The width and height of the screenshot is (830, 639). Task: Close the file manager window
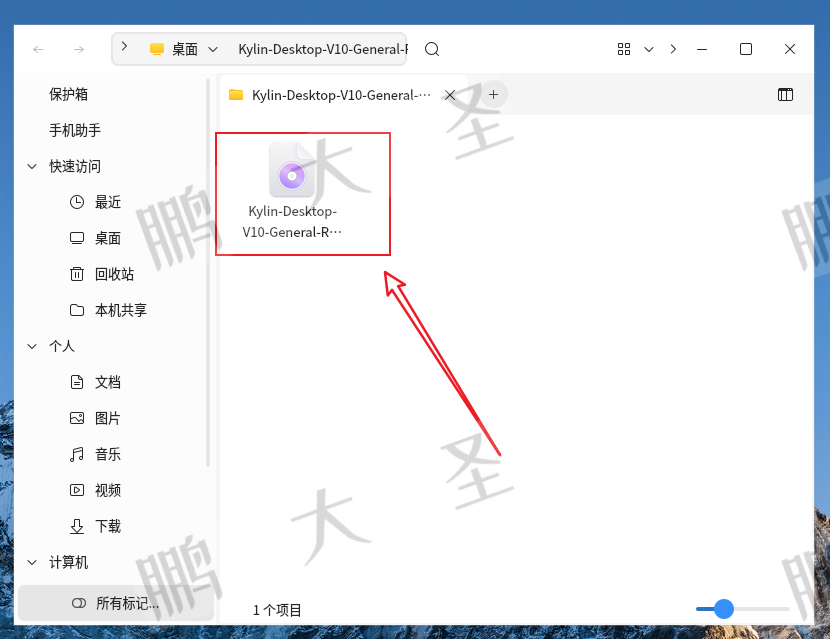790,49
